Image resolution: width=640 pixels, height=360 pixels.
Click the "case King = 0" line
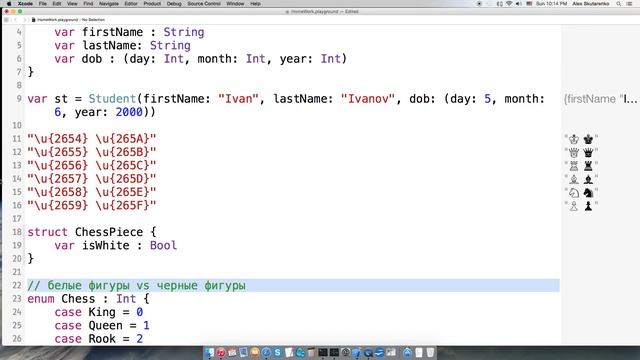pos(98,312)
